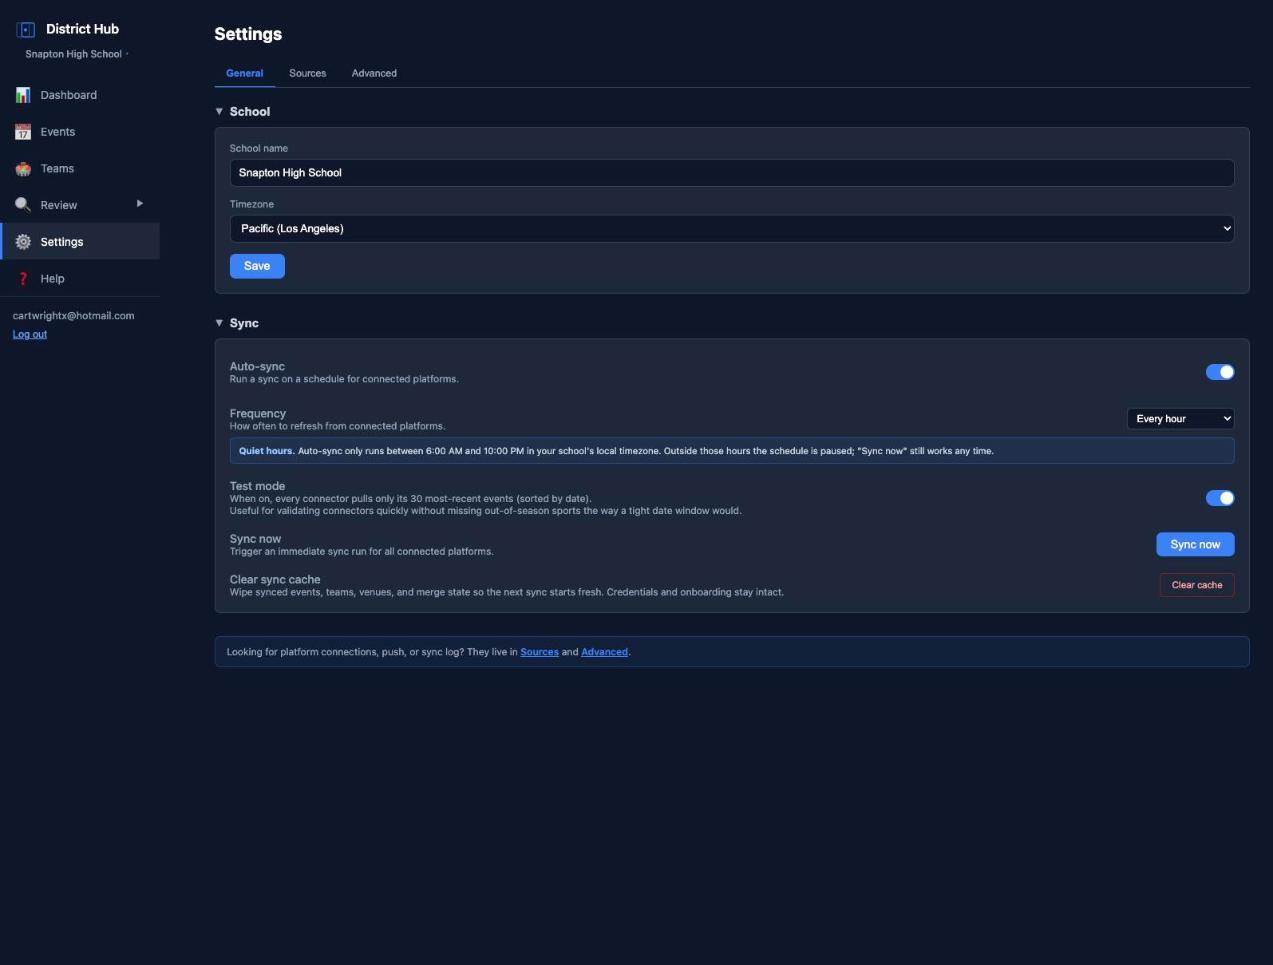Viewport: 1273px width, 965px height.
Task: Click the Events calendar icon
Action: click(x=23, y=132)
